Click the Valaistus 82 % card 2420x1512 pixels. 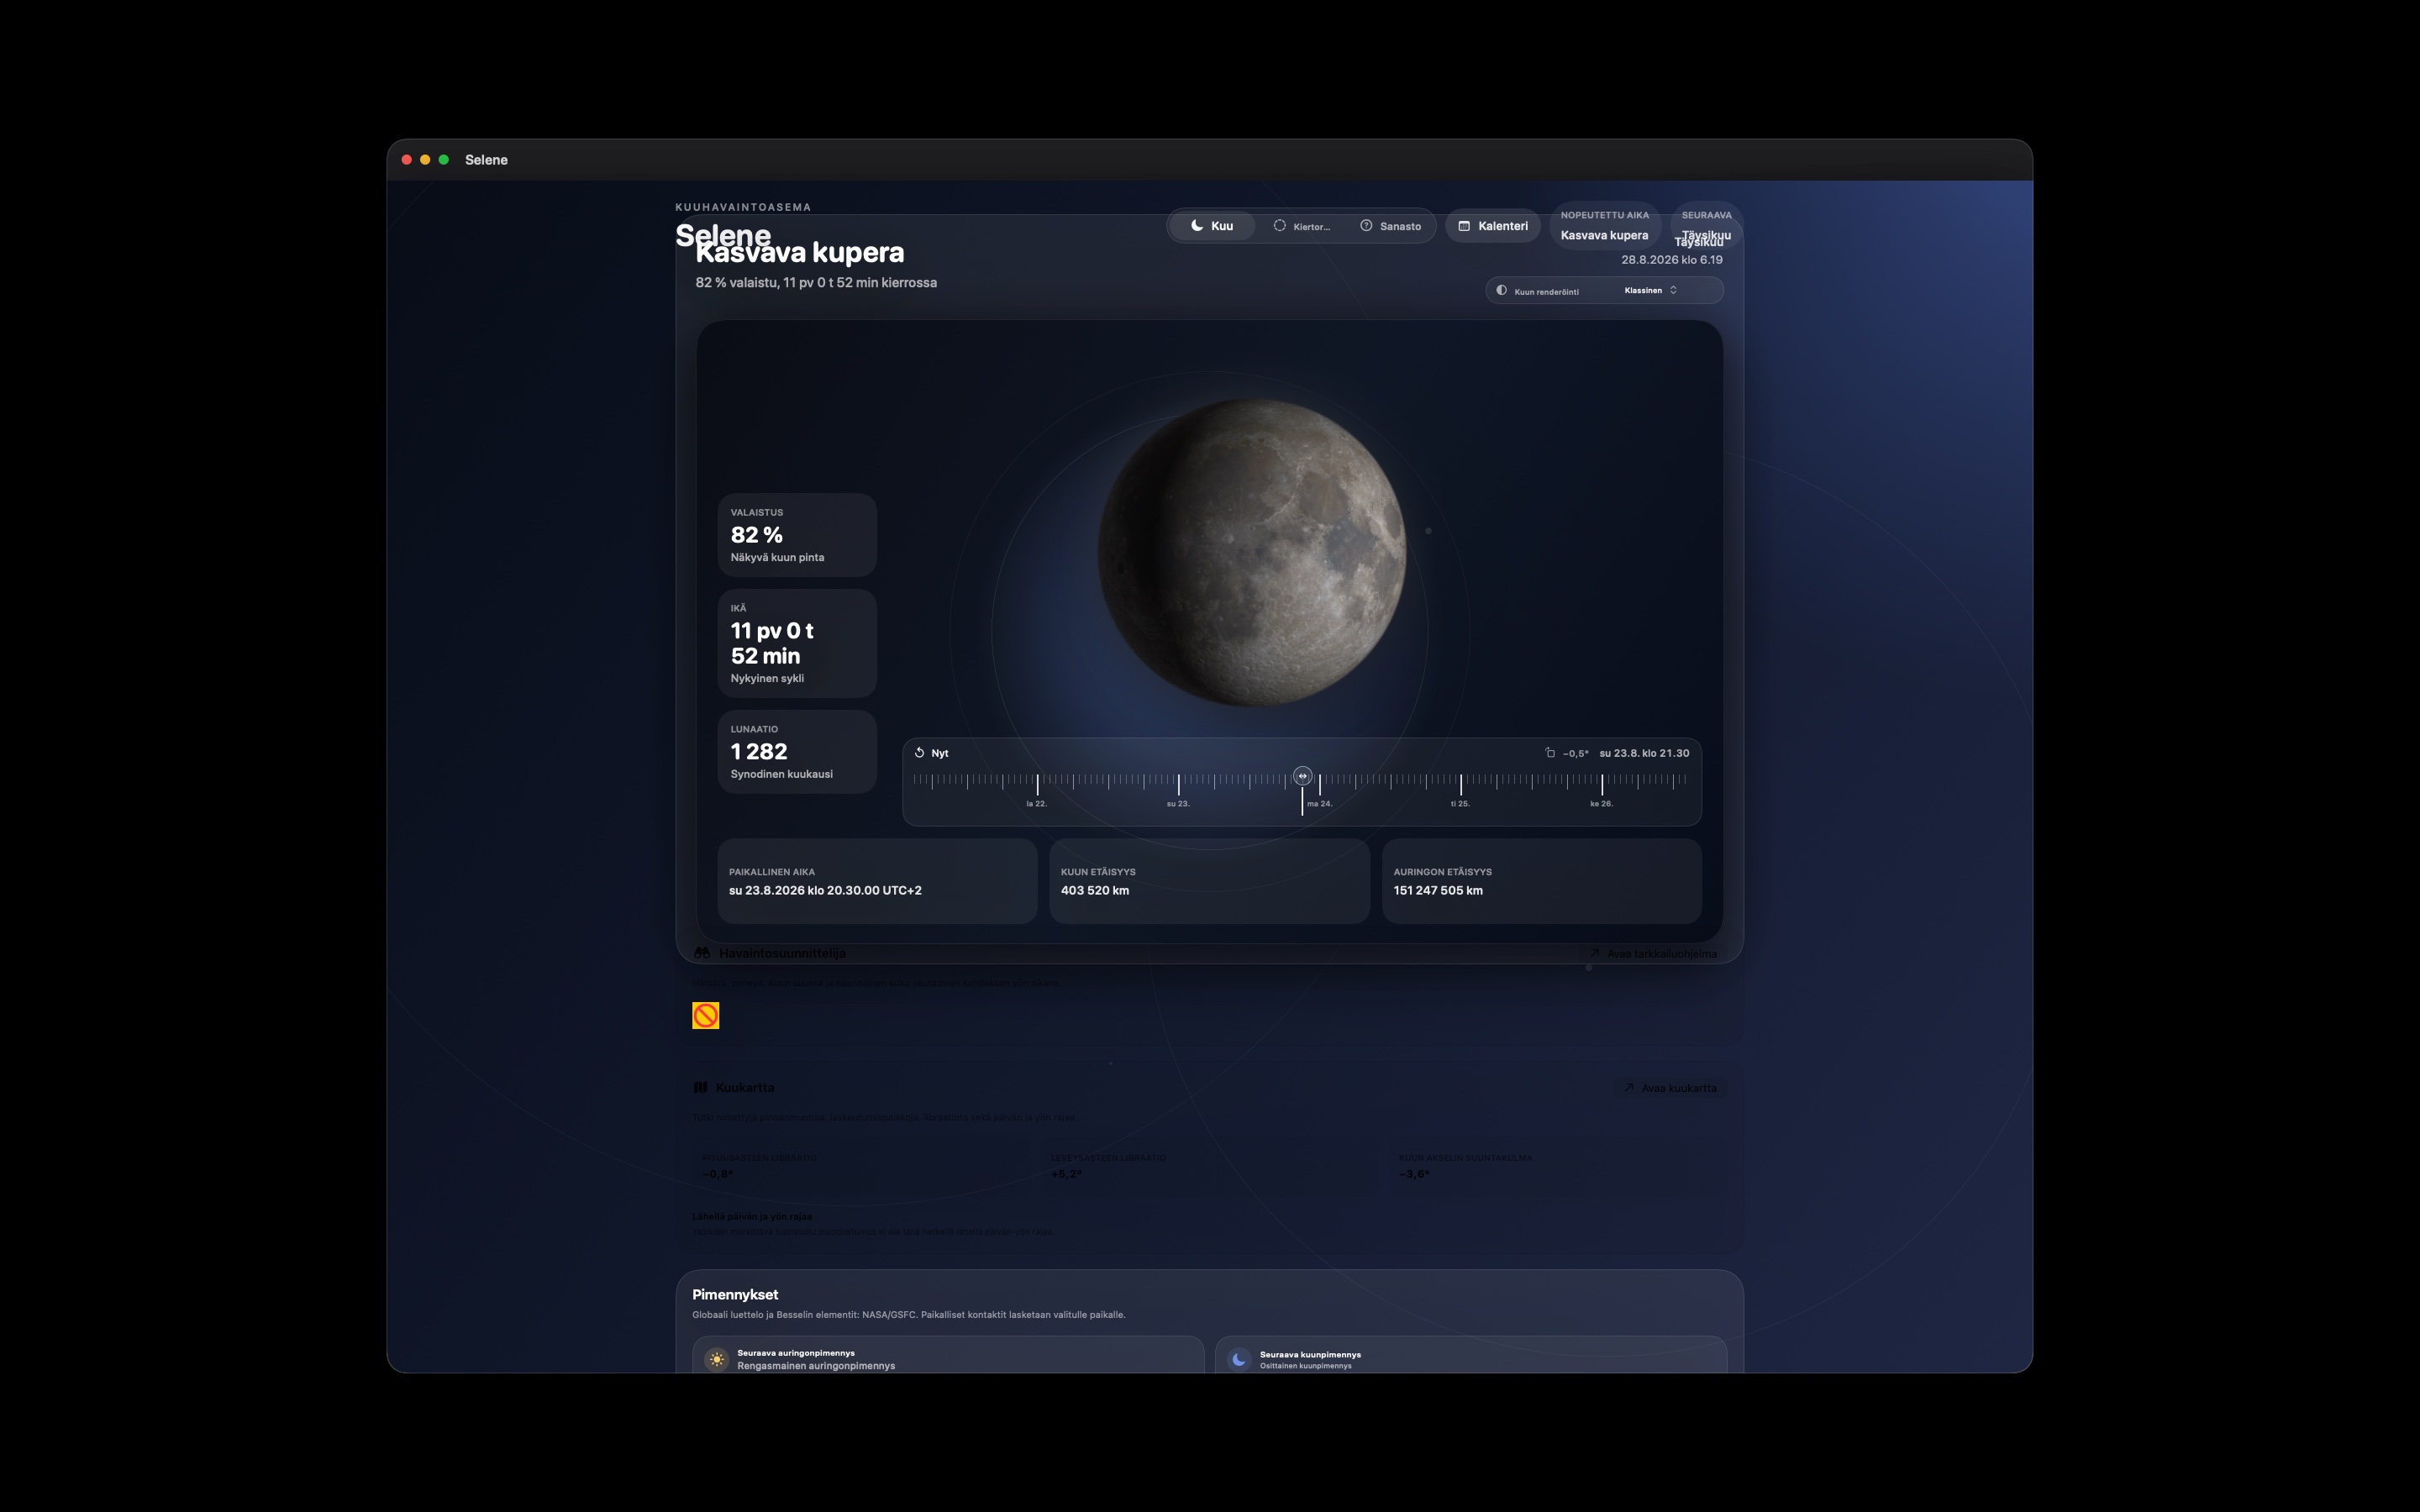797,535
